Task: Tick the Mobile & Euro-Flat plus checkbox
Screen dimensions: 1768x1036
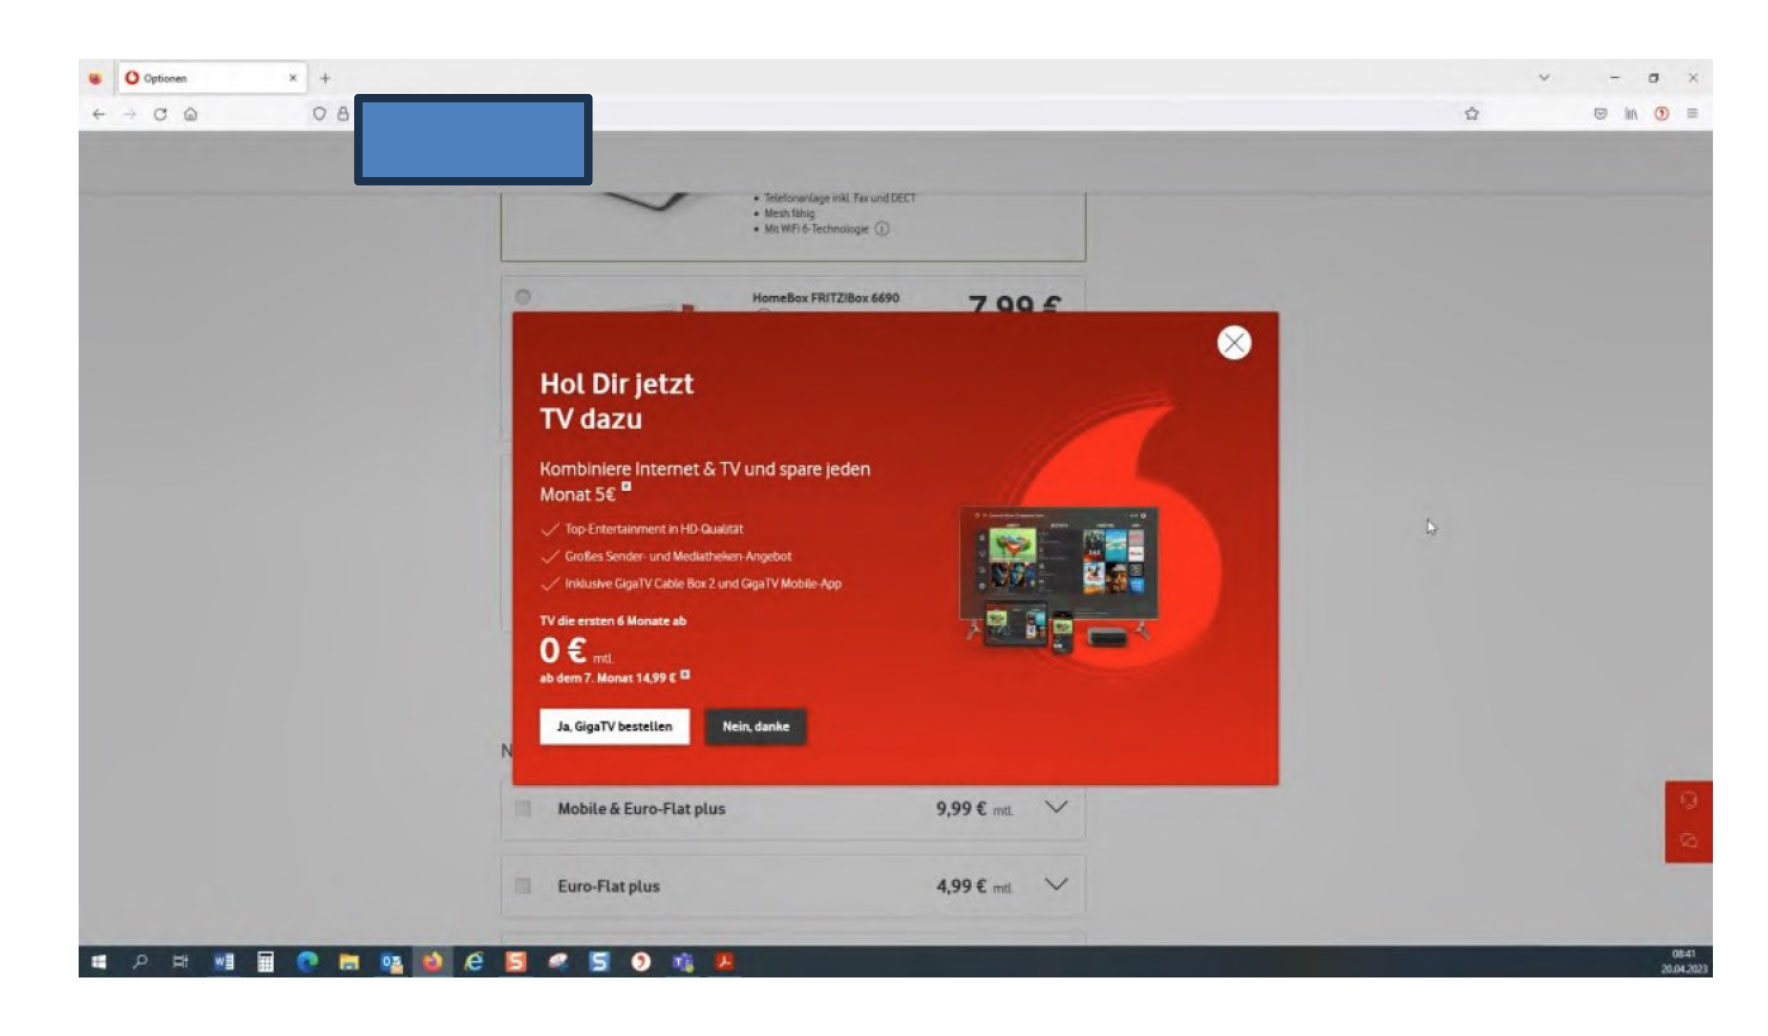Action: (523, 809)
